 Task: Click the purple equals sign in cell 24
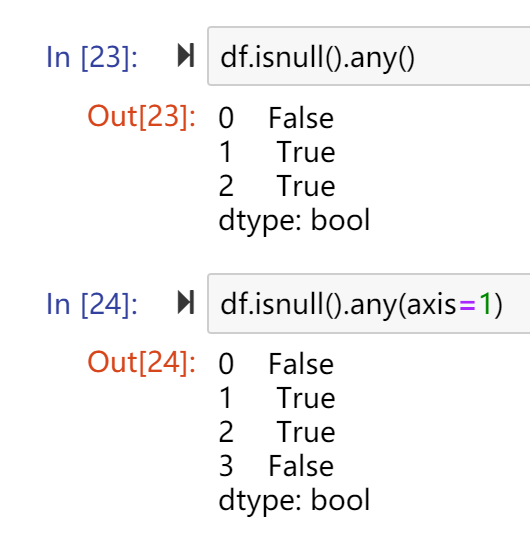[467, 305]
